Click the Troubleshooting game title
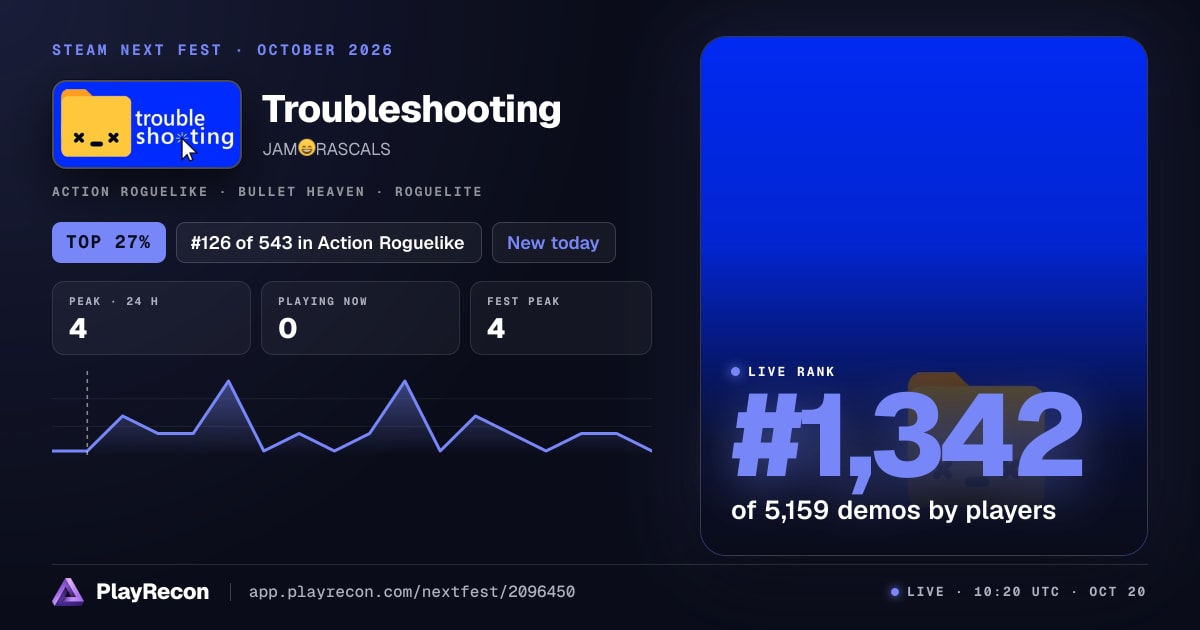The image size is (1200, 630). click(411, 108)
